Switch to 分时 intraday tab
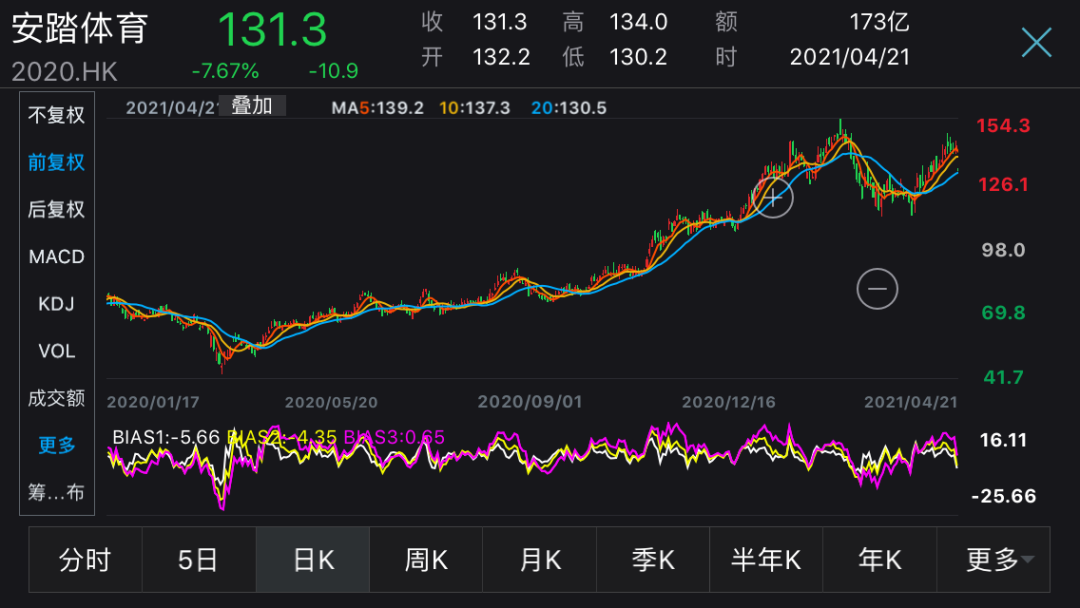Image resolution: width=1080 pixels, height=608 pixels. [x=85, y=560]
